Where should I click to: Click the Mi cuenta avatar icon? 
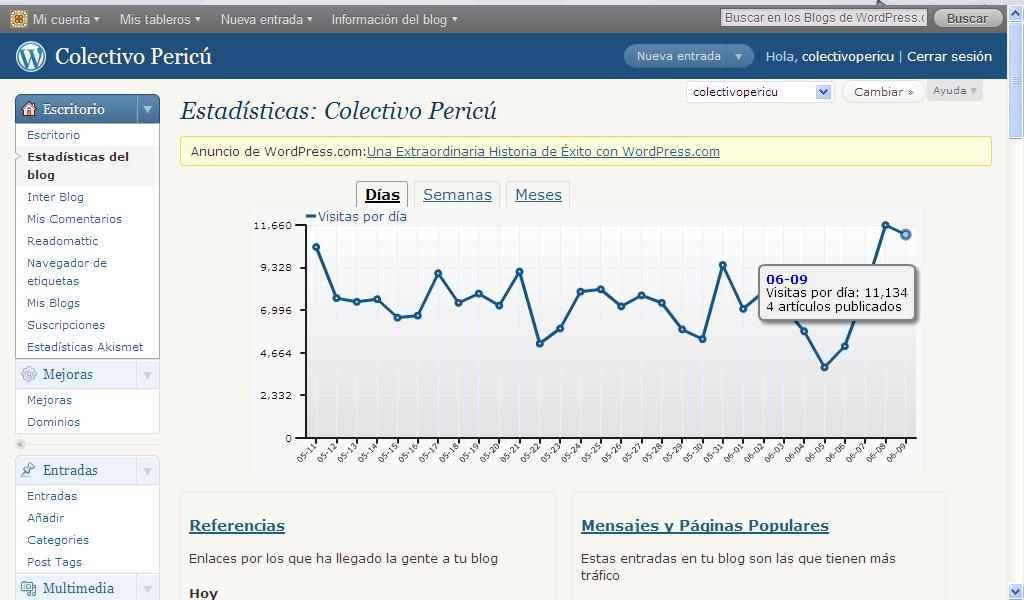[18, 19]
